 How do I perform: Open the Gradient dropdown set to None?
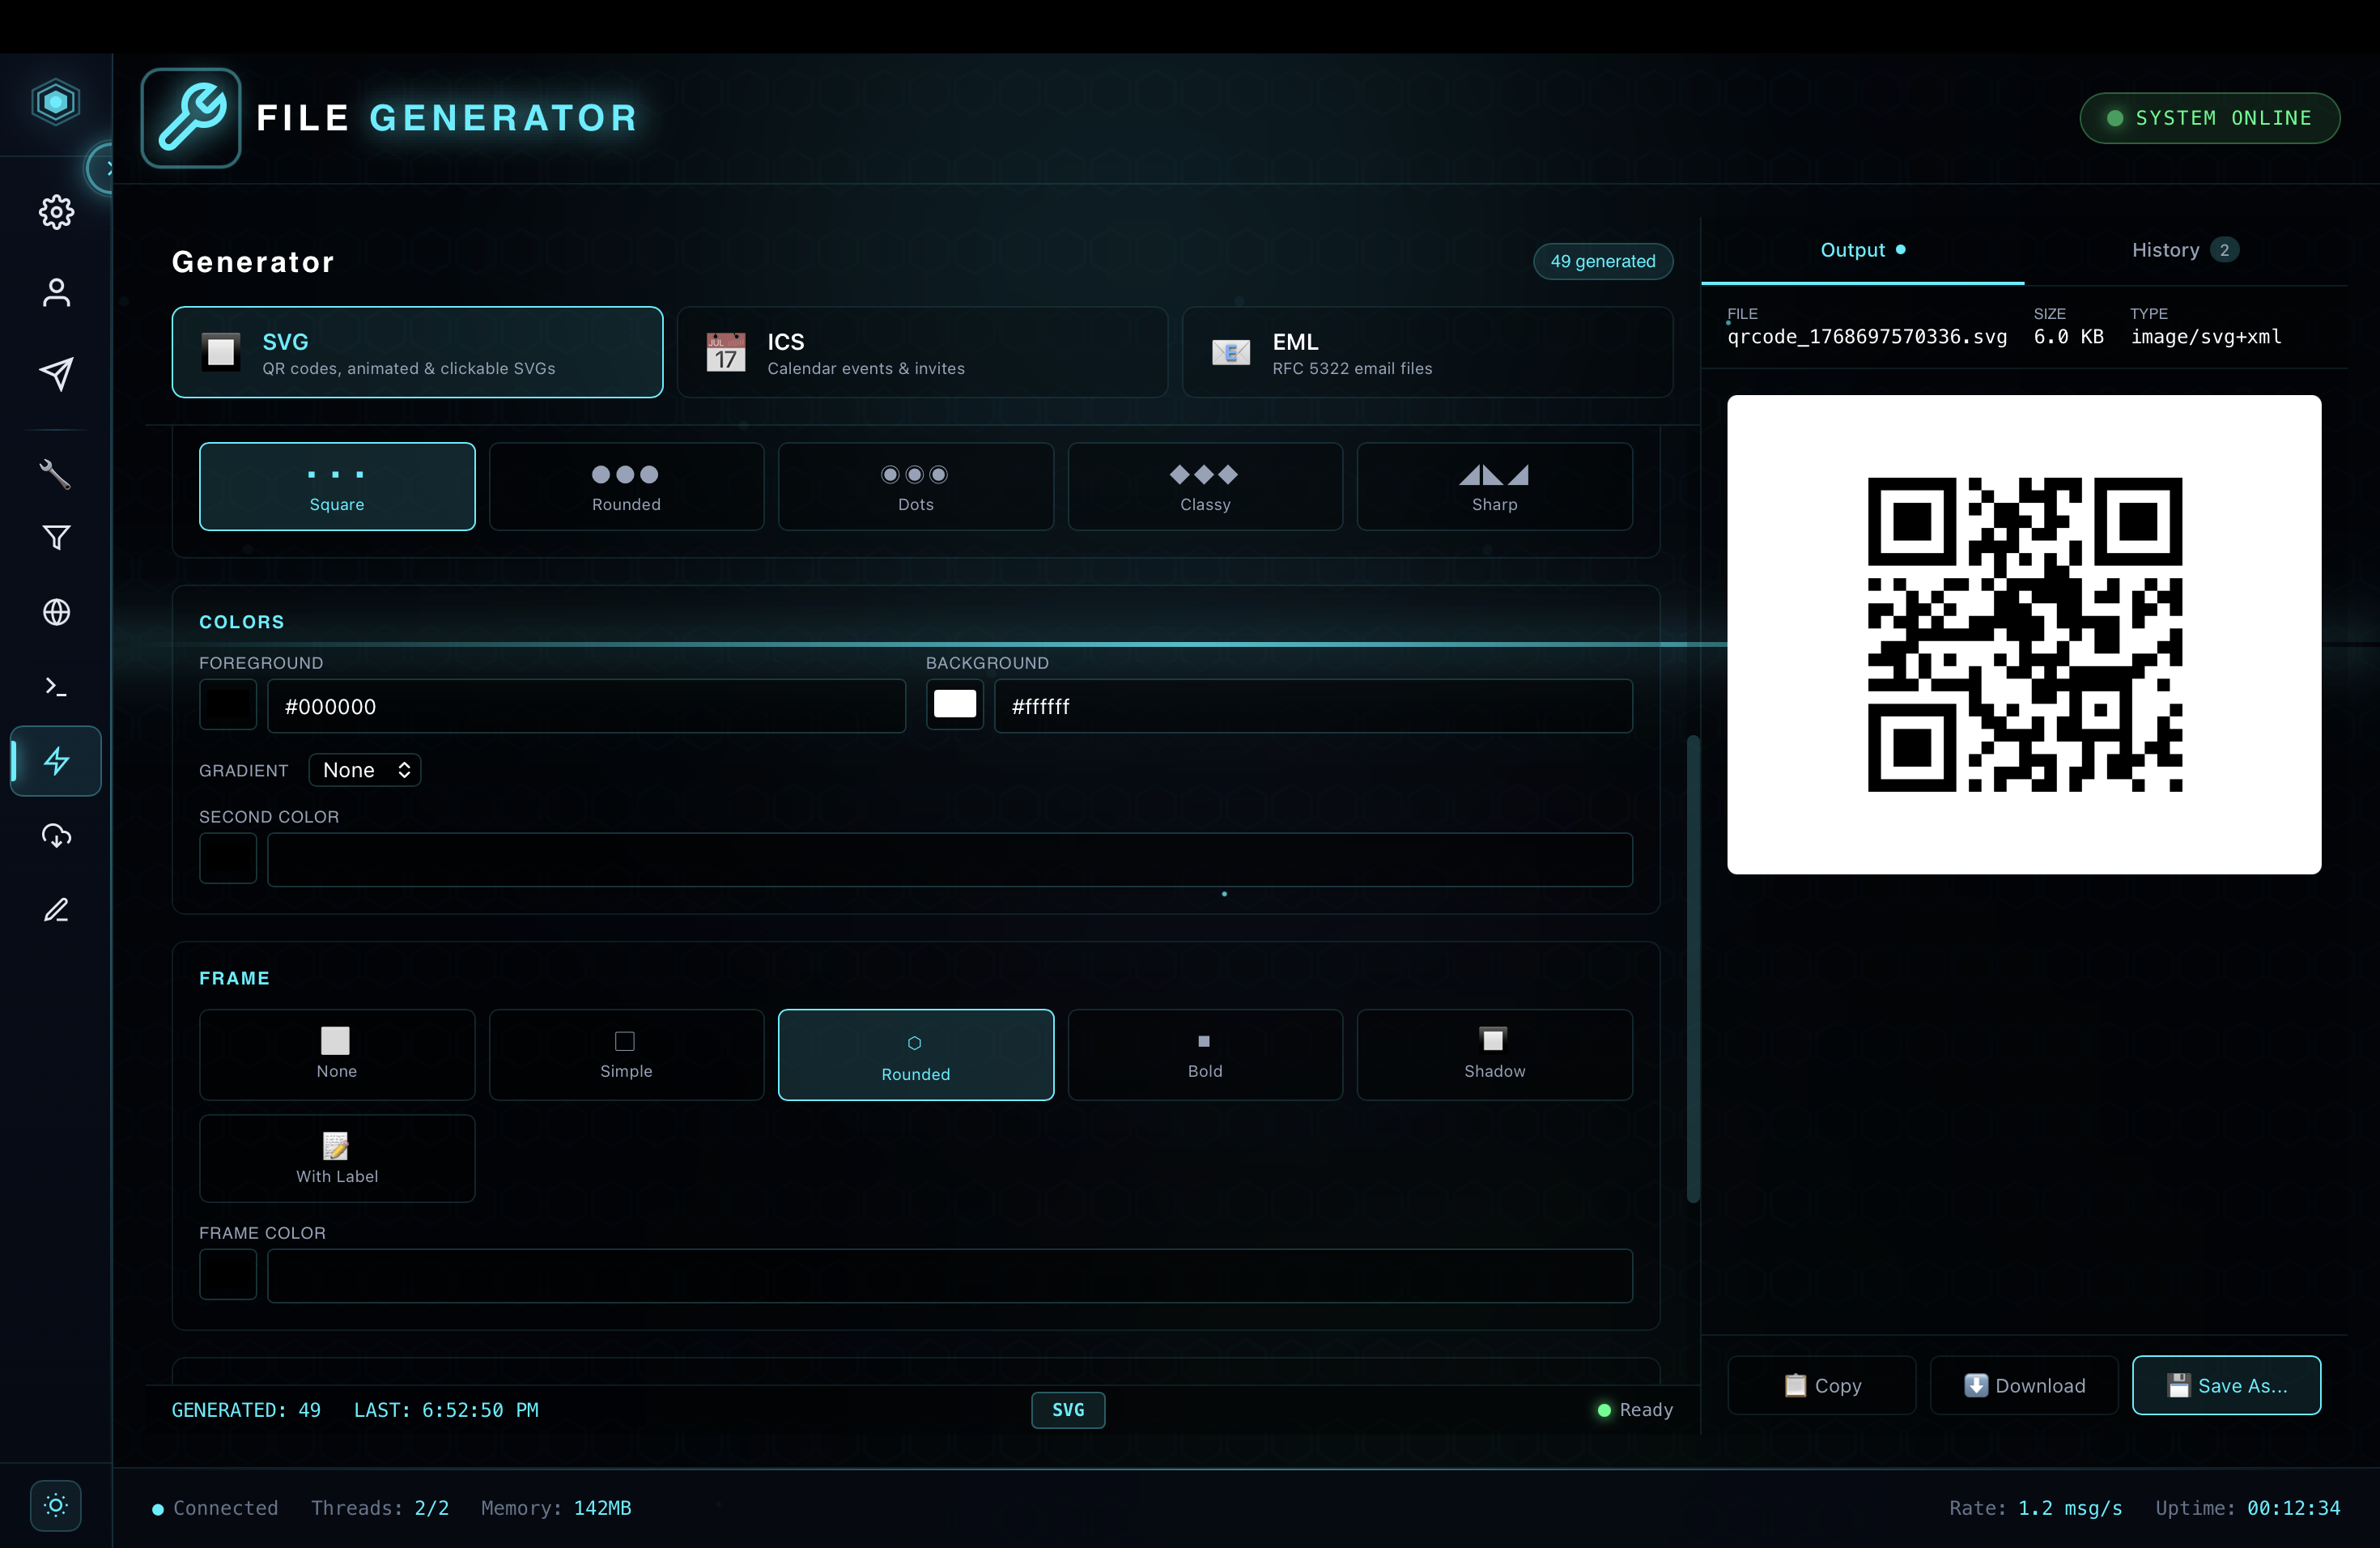[x=364, y=770]
